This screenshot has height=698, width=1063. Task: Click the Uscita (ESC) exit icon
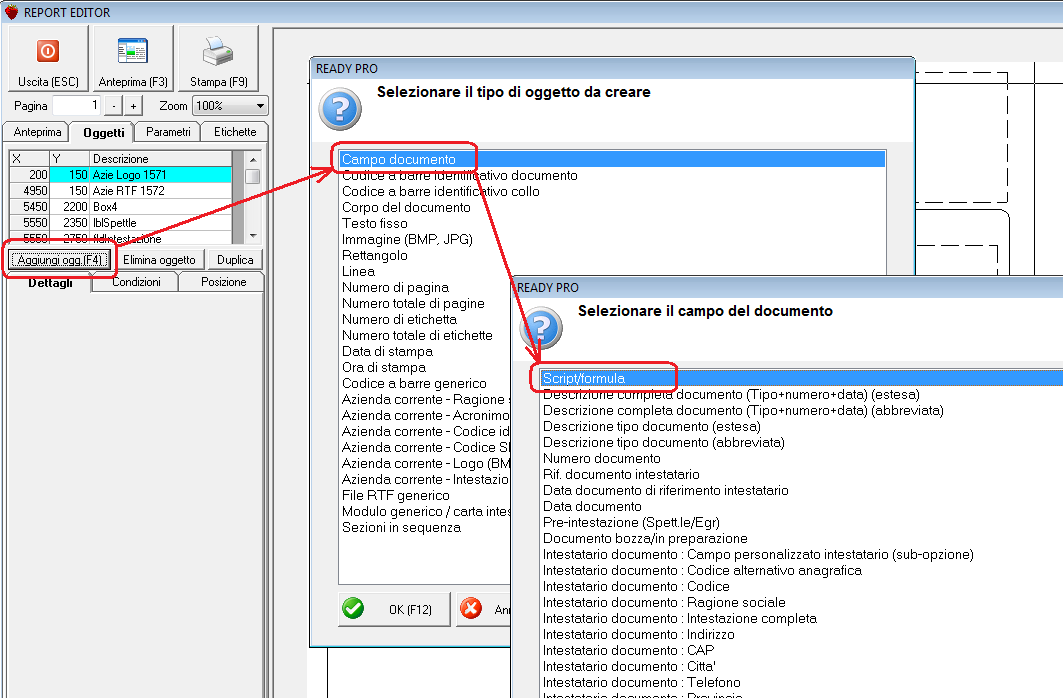48,51
